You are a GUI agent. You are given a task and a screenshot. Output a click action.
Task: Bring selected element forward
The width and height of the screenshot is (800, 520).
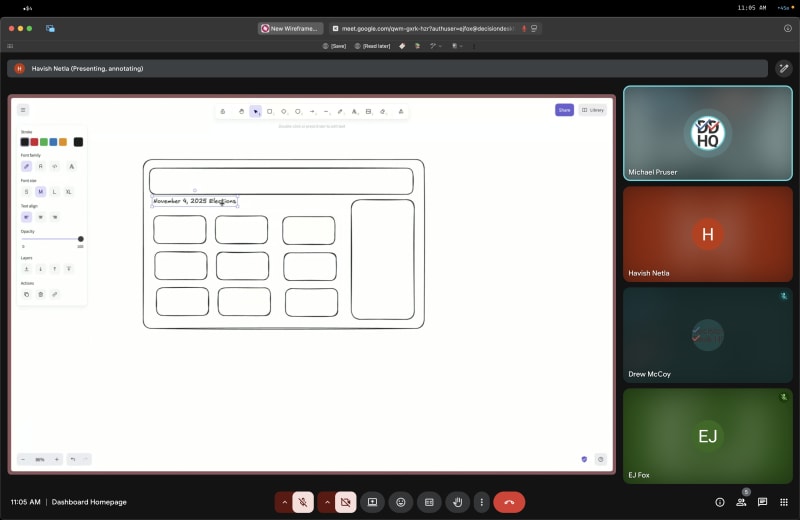(55, 269)
